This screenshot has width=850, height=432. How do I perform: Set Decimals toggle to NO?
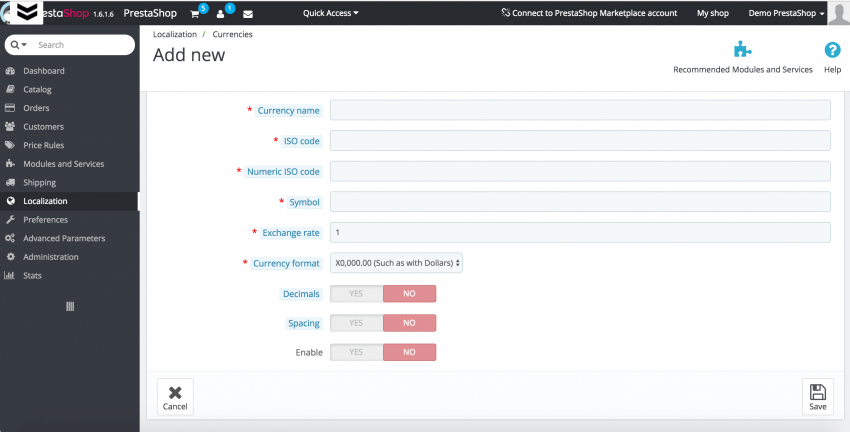pyautogui.click(x=409, y=294)
